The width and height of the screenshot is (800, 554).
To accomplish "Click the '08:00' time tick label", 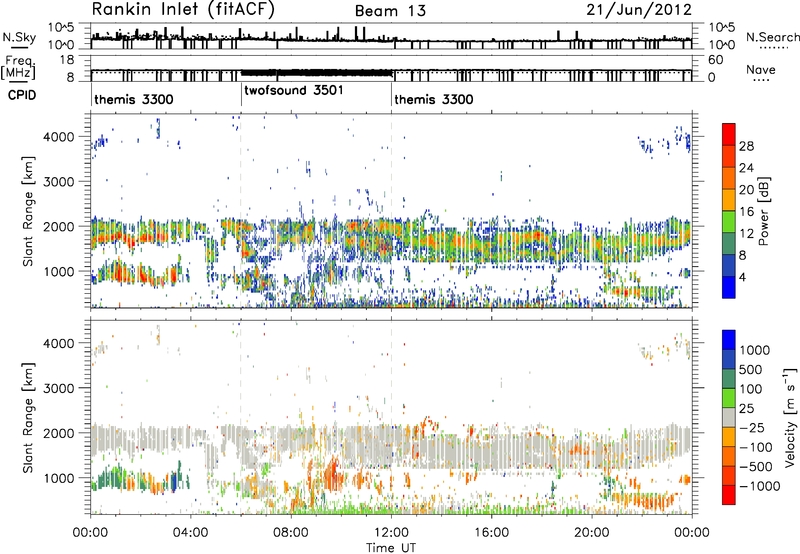I will [291, 533].
